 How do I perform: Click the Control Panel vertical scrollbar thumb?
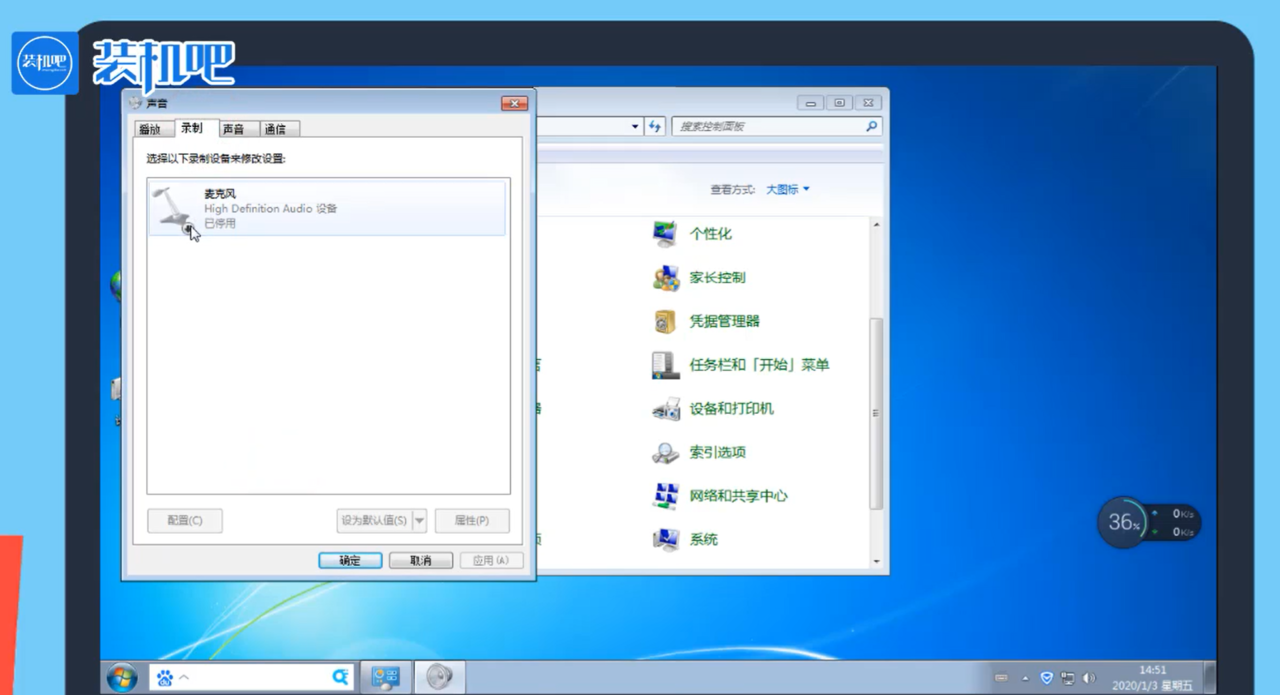[x=877, y=414]
